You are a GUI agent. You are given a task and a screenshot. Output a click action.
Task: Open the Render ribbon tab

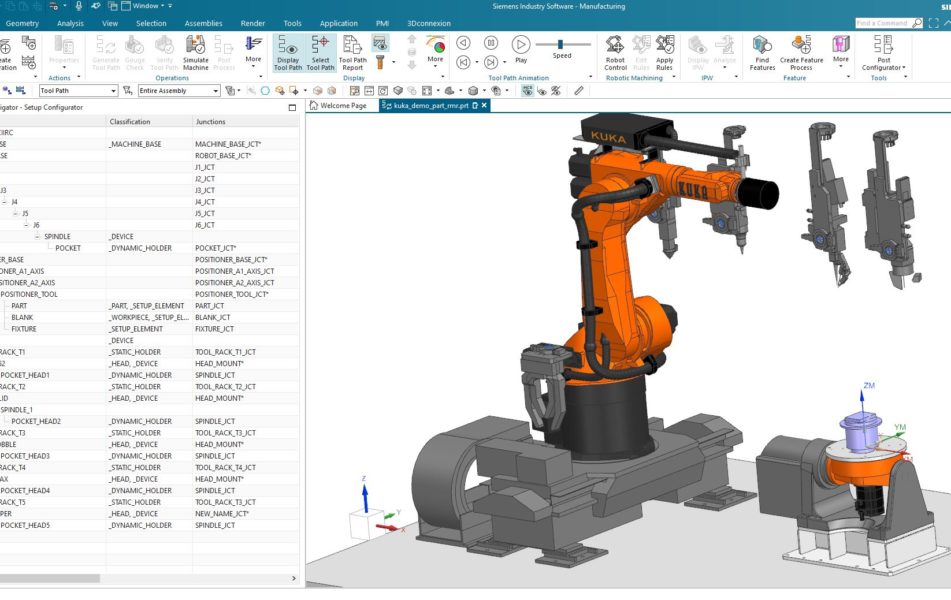click(x=253, y=23)
